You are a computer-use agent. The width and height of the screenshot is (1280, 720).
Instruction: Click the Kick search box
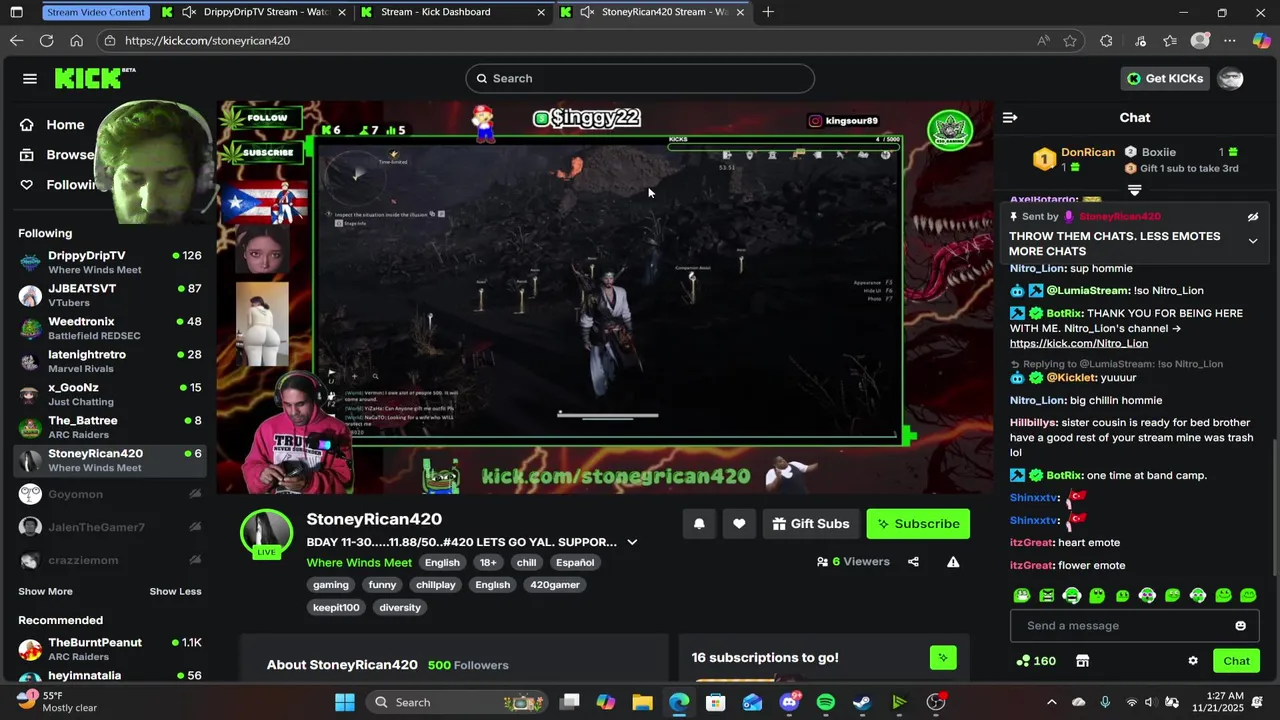point(640,79)
